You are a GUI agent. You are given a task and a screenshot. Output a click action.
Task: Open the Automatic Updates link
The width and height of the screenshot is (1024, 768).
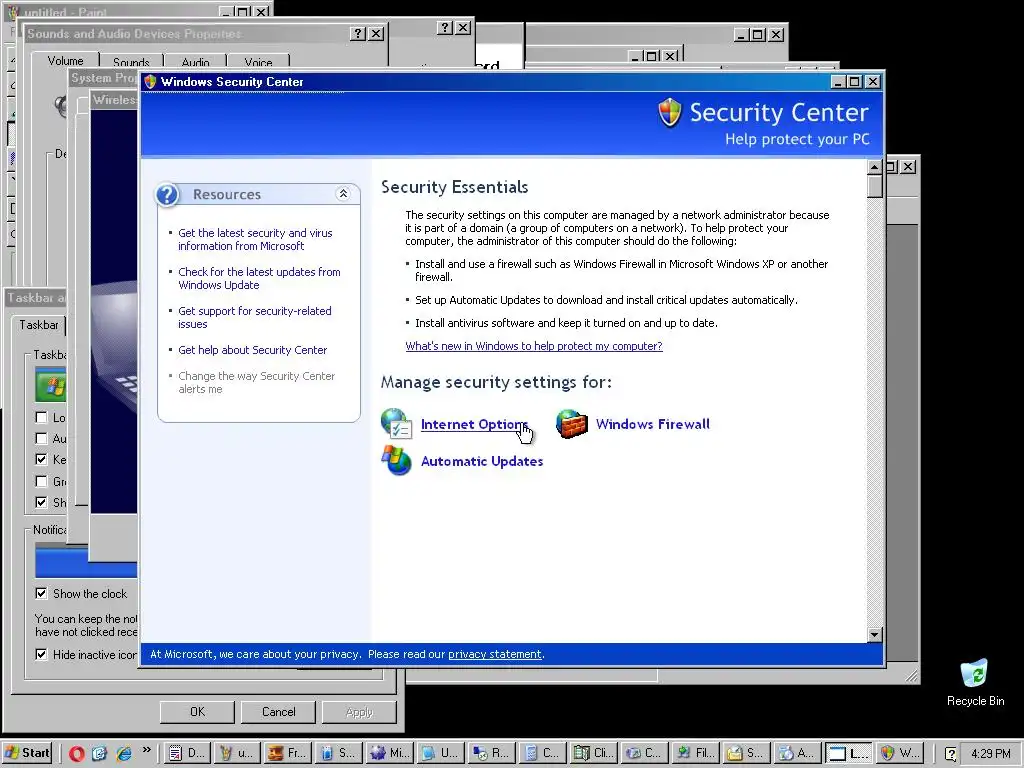tap(482, 461)
